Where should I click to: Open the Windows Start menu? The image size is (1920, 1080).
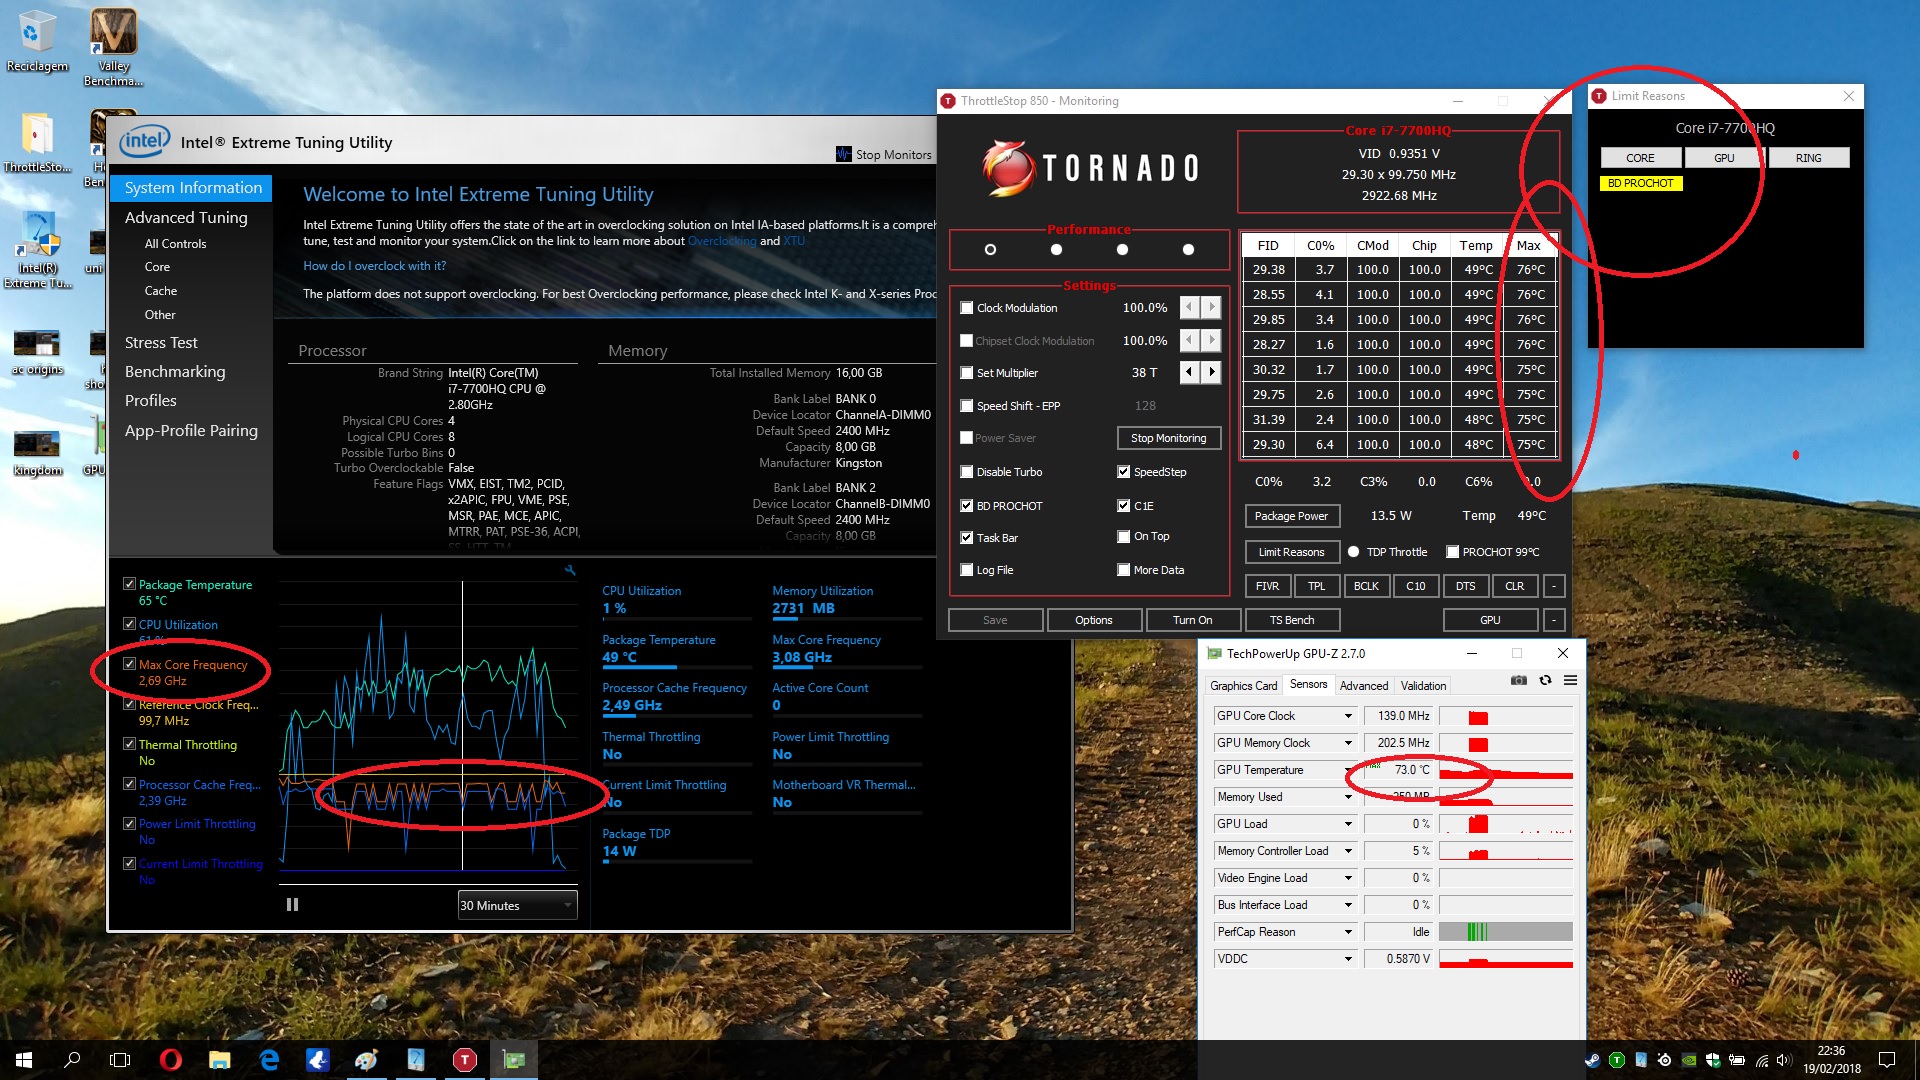click(24, 1059)
